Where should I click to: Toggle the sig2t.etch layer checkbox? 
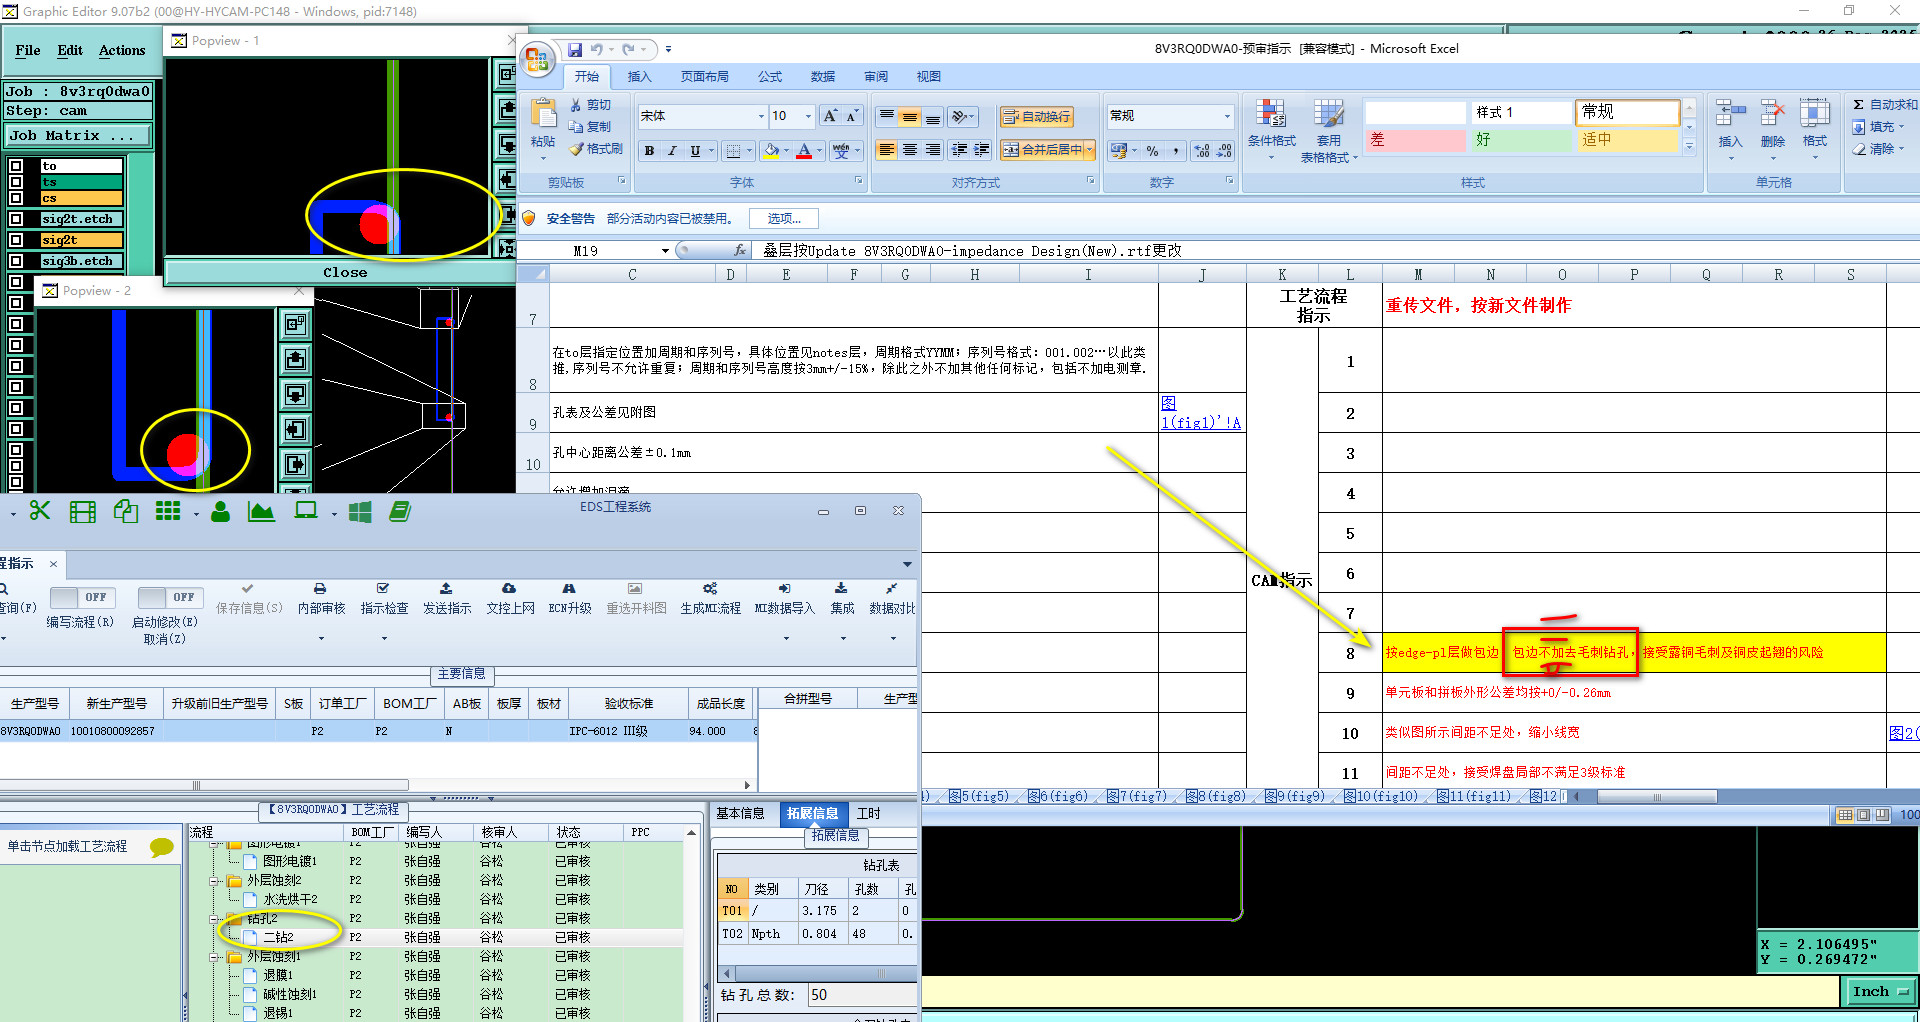[16, 219]
